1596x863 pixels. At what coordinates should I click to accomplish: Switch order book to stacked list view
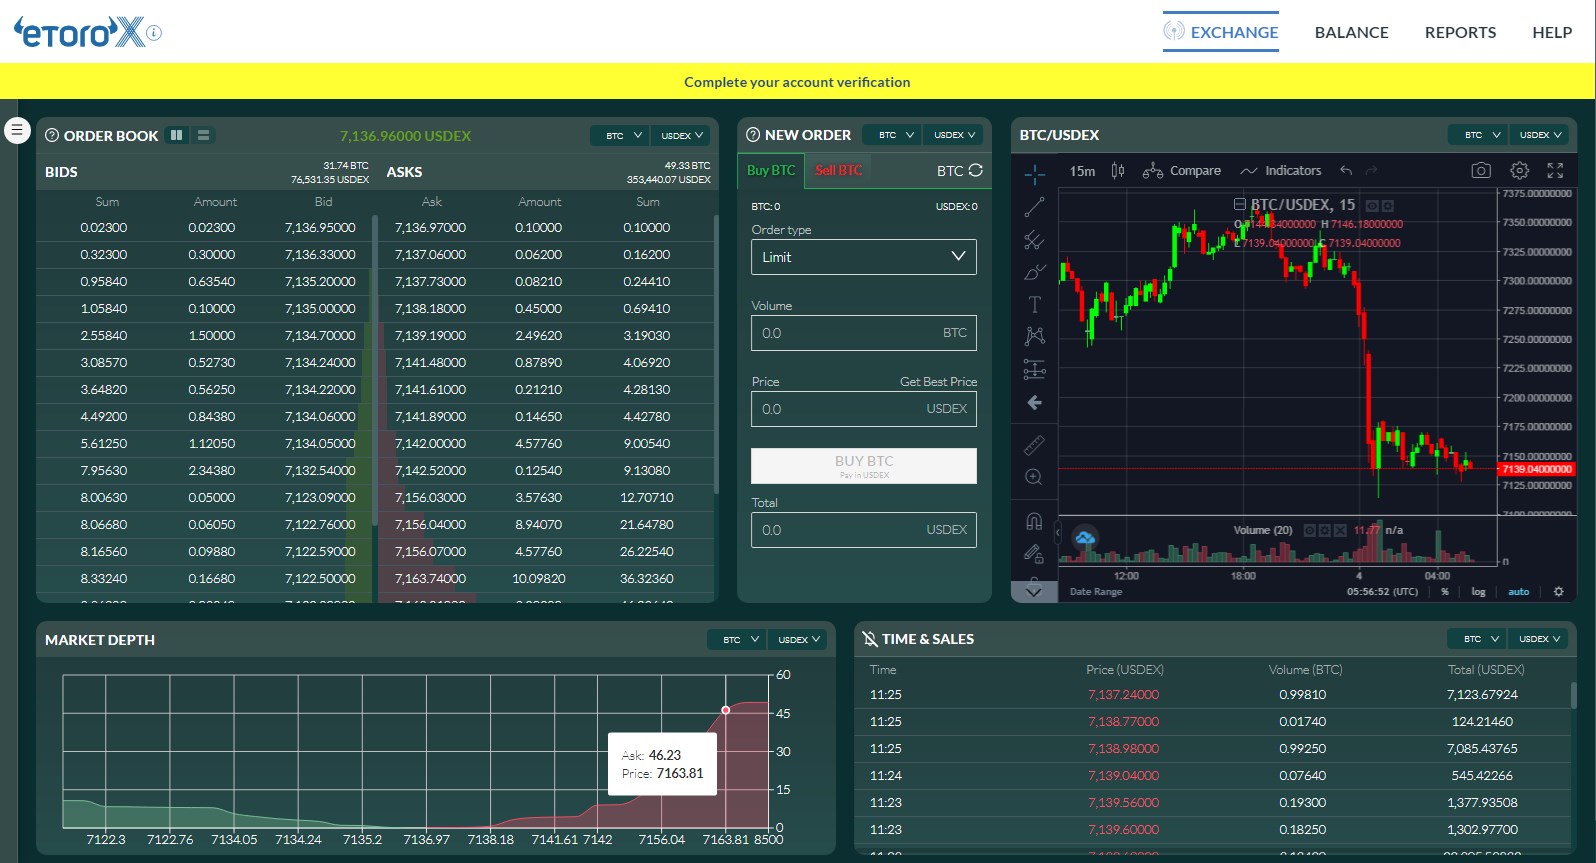203,135
